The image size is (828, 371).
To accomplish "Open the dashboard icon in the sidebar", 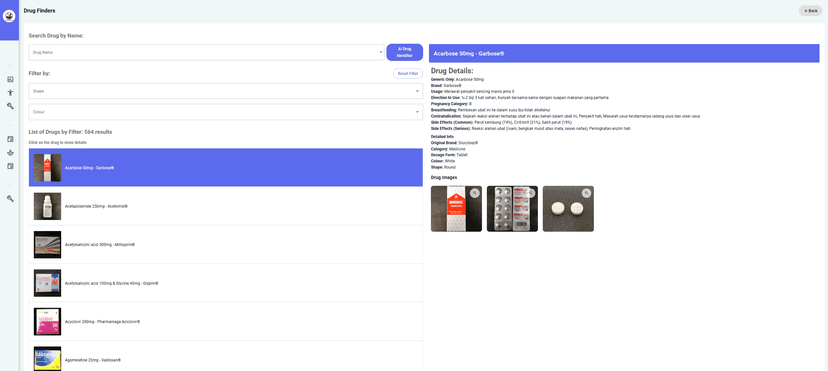I will tap(10, 79).
